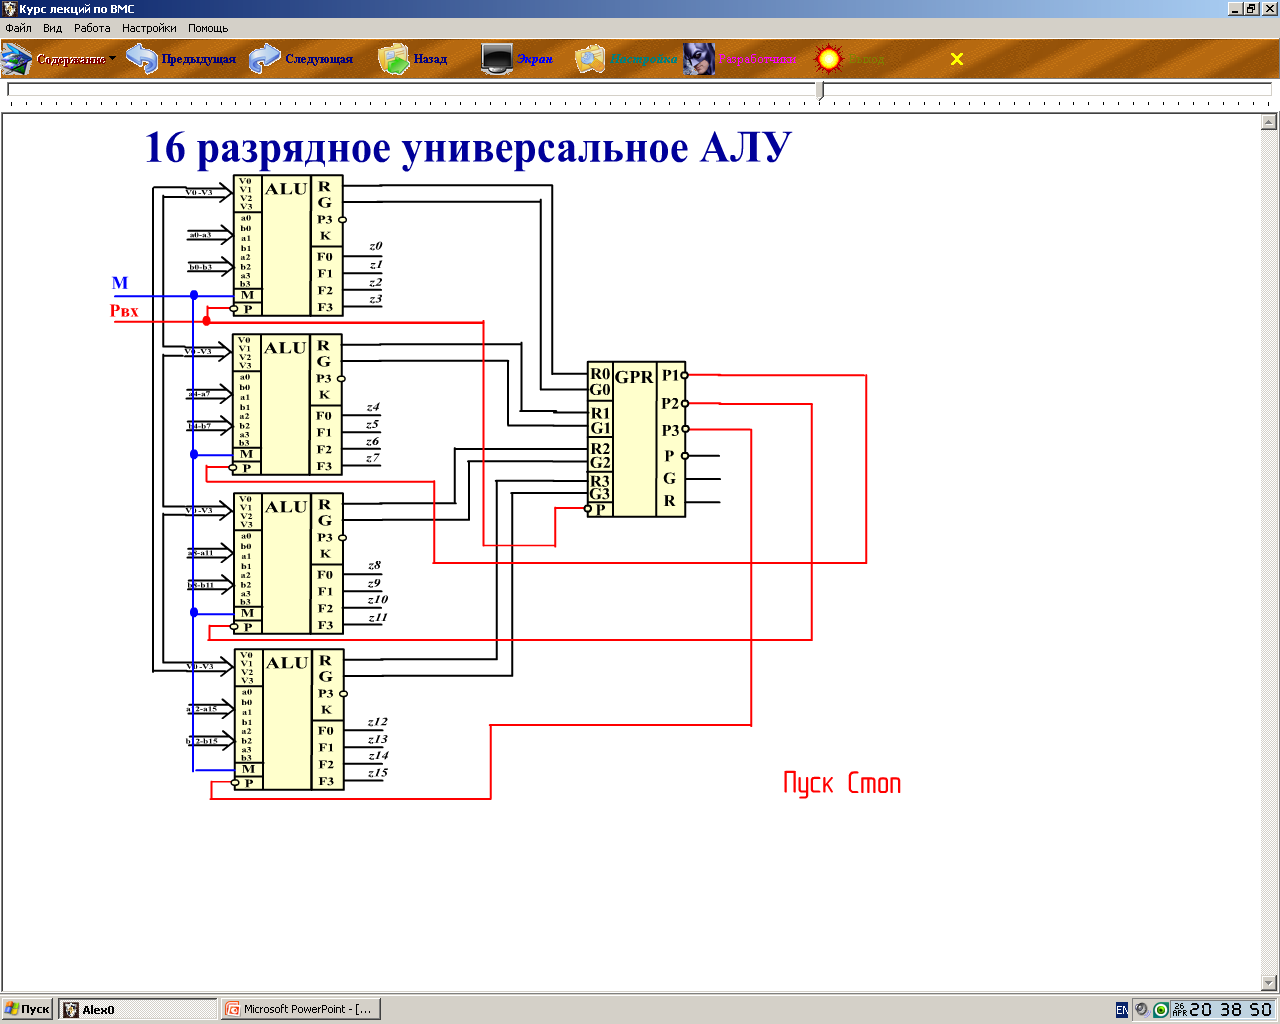Image resolution: width=1280 pixels, height=1024 pixels.
Task: Click the slider thumb below the toolbar
Action: coord(820,91)
